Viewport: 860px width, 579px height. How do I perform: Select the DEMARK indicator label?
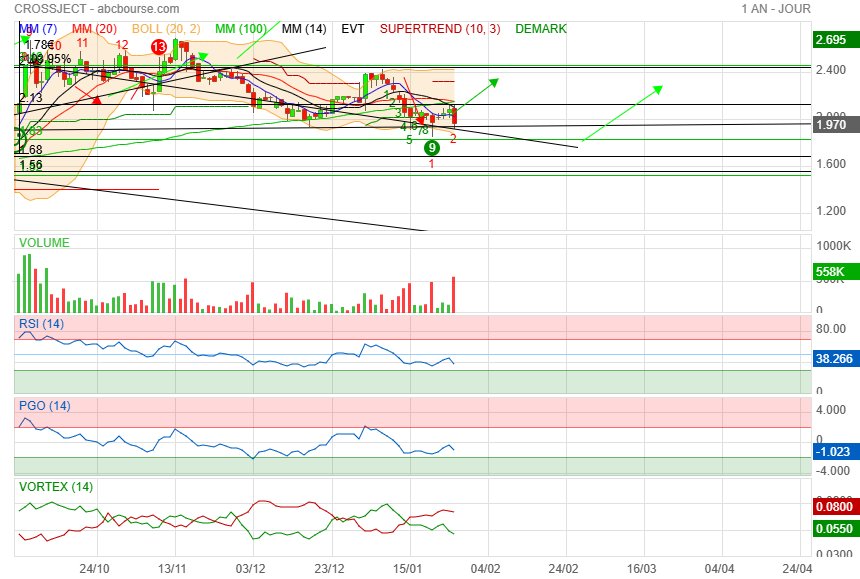541,29
